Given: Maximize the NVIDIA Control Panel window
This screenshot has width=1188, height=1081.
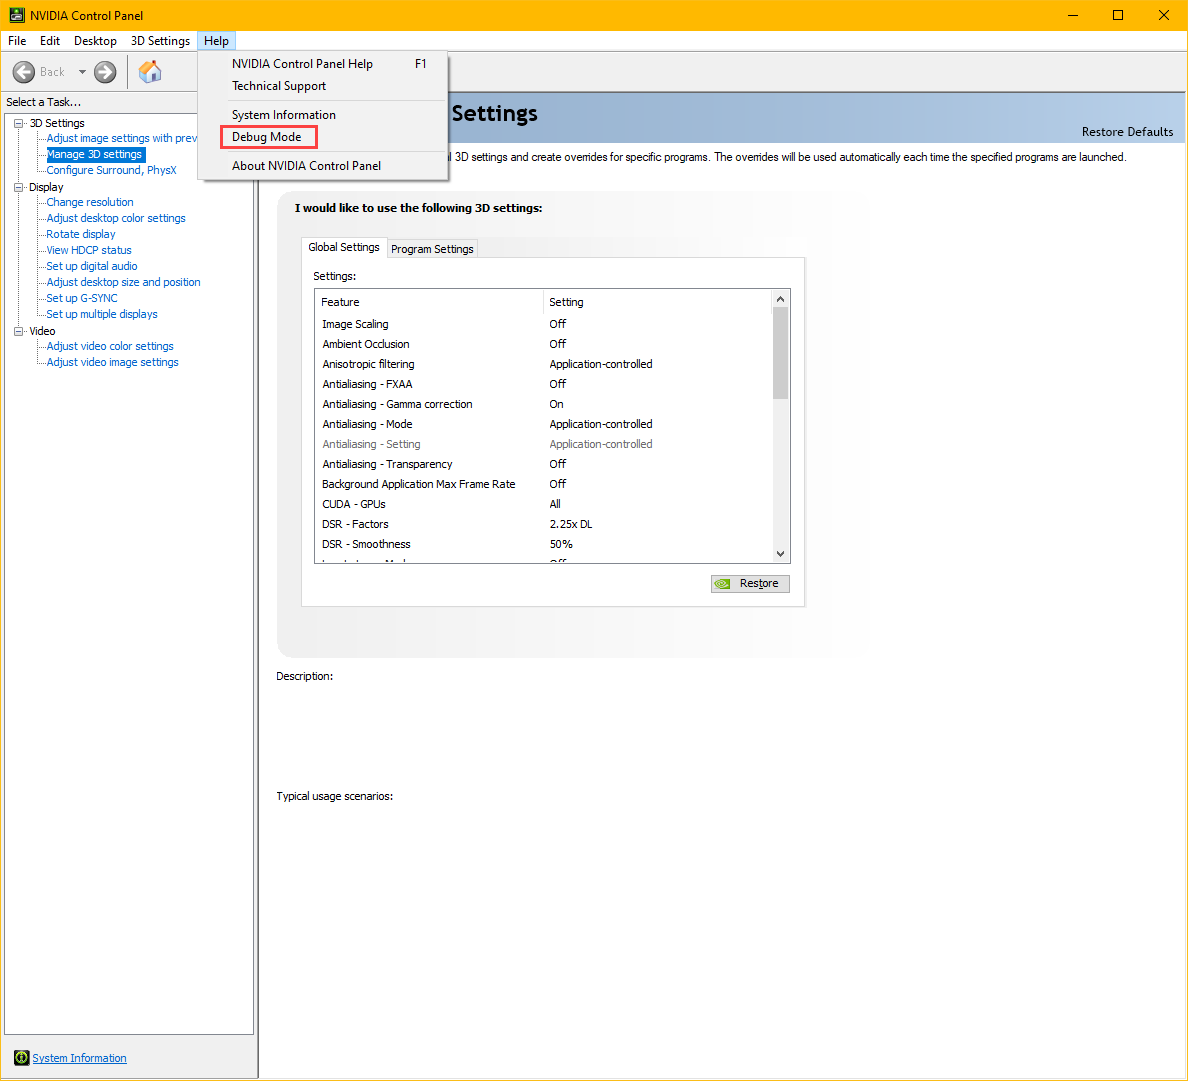Looking at the screenshot, I should (1118, 15).
